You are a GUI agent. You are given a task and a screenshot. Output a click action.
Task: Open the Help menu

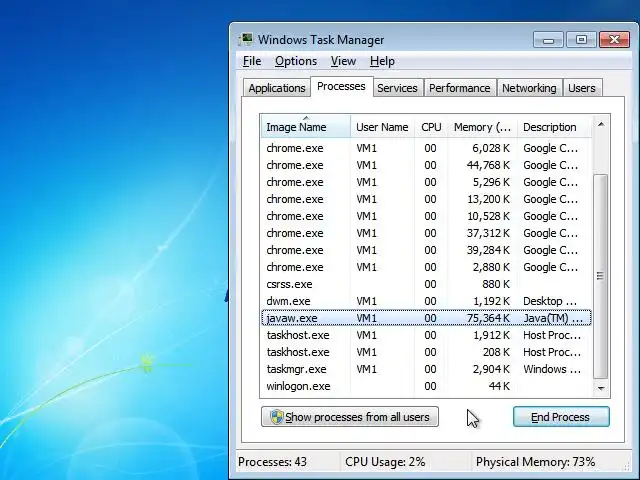coord(382,61)
